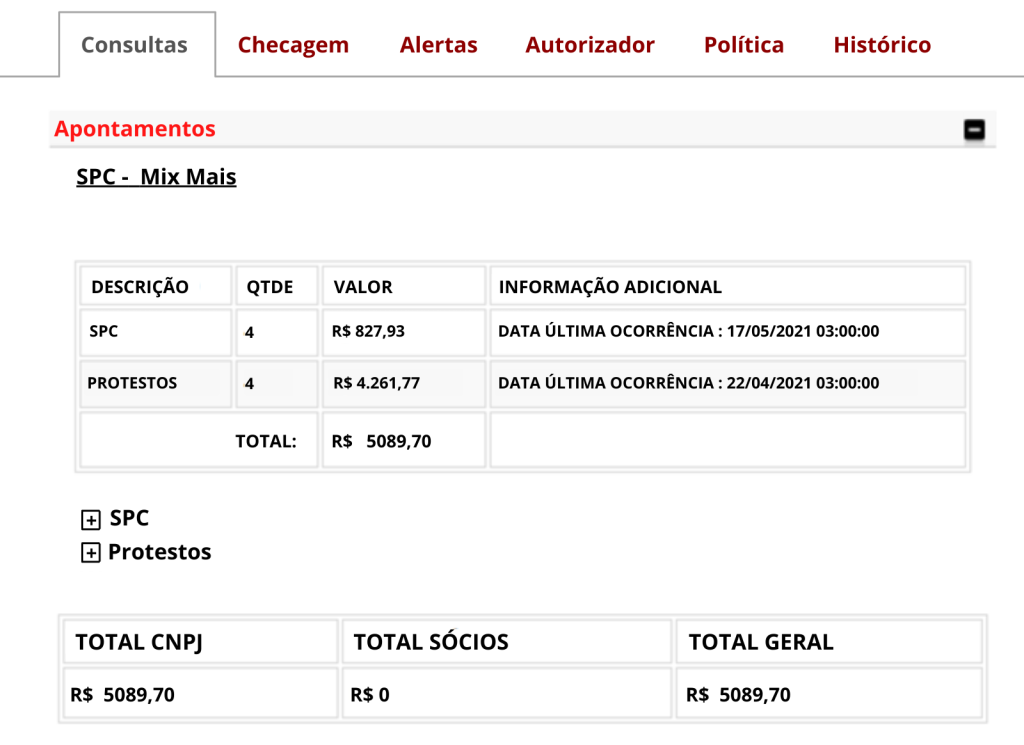Screen dimensions: 1024x745
Task: Click the DESCRIÇÃO column header
Action: coord(140,287)
